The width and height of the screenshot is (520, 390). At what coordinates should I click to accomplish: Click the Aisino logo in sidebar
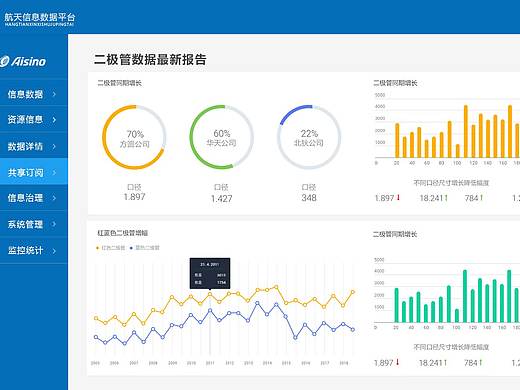(23, 61)
